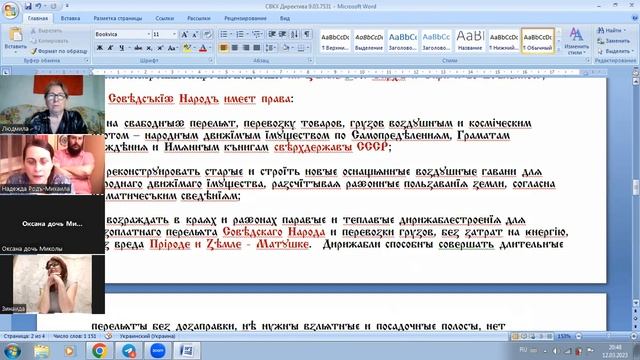The image size is (640, 360).
Task: Align text right
Action: pos(246,48)
